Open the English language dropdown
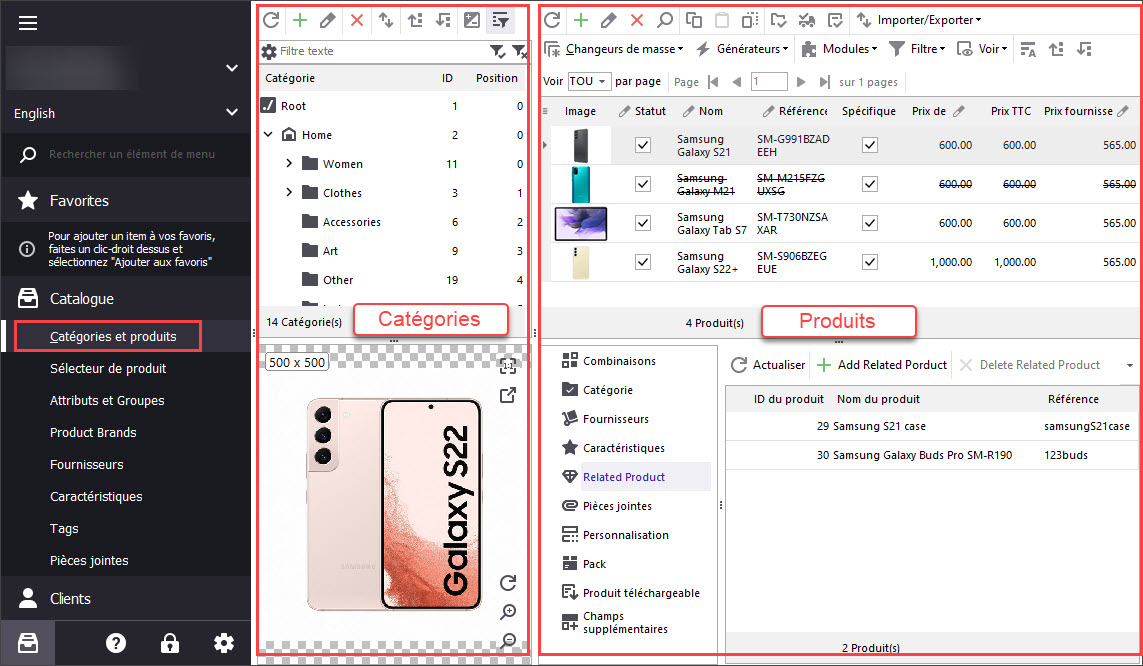 click(125, 113)
